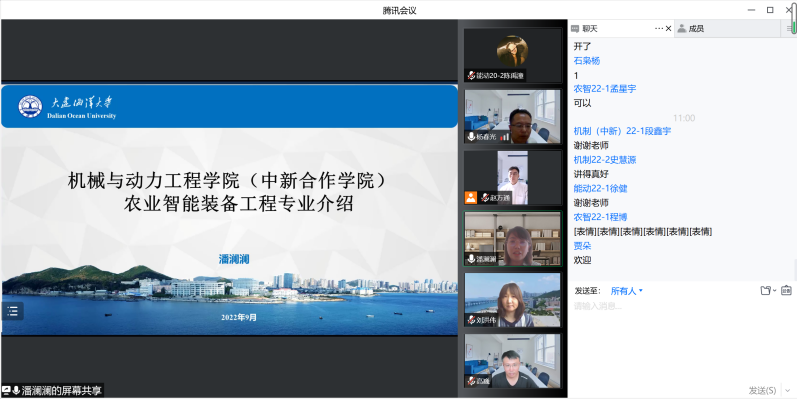Click orange user icon on 赵万通 tile
The image size is (797, 399).
pyautogui.click(x=471, y=198)
